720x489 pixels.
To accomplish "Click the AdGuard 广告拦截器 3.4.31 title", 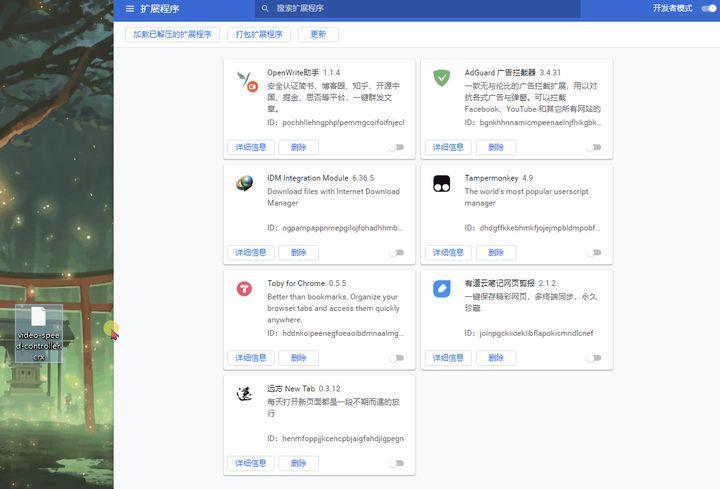I will (512, 73).
